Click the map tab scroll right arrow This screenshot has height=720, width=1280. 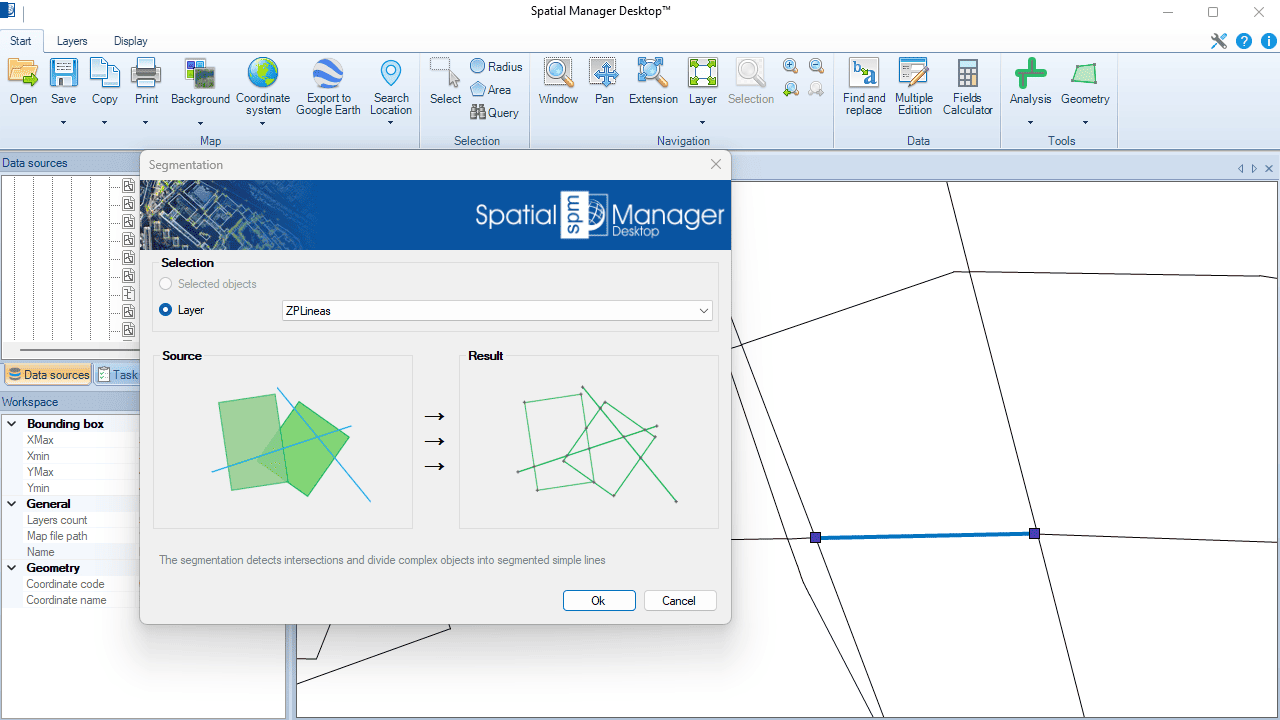pos(1255,169)
